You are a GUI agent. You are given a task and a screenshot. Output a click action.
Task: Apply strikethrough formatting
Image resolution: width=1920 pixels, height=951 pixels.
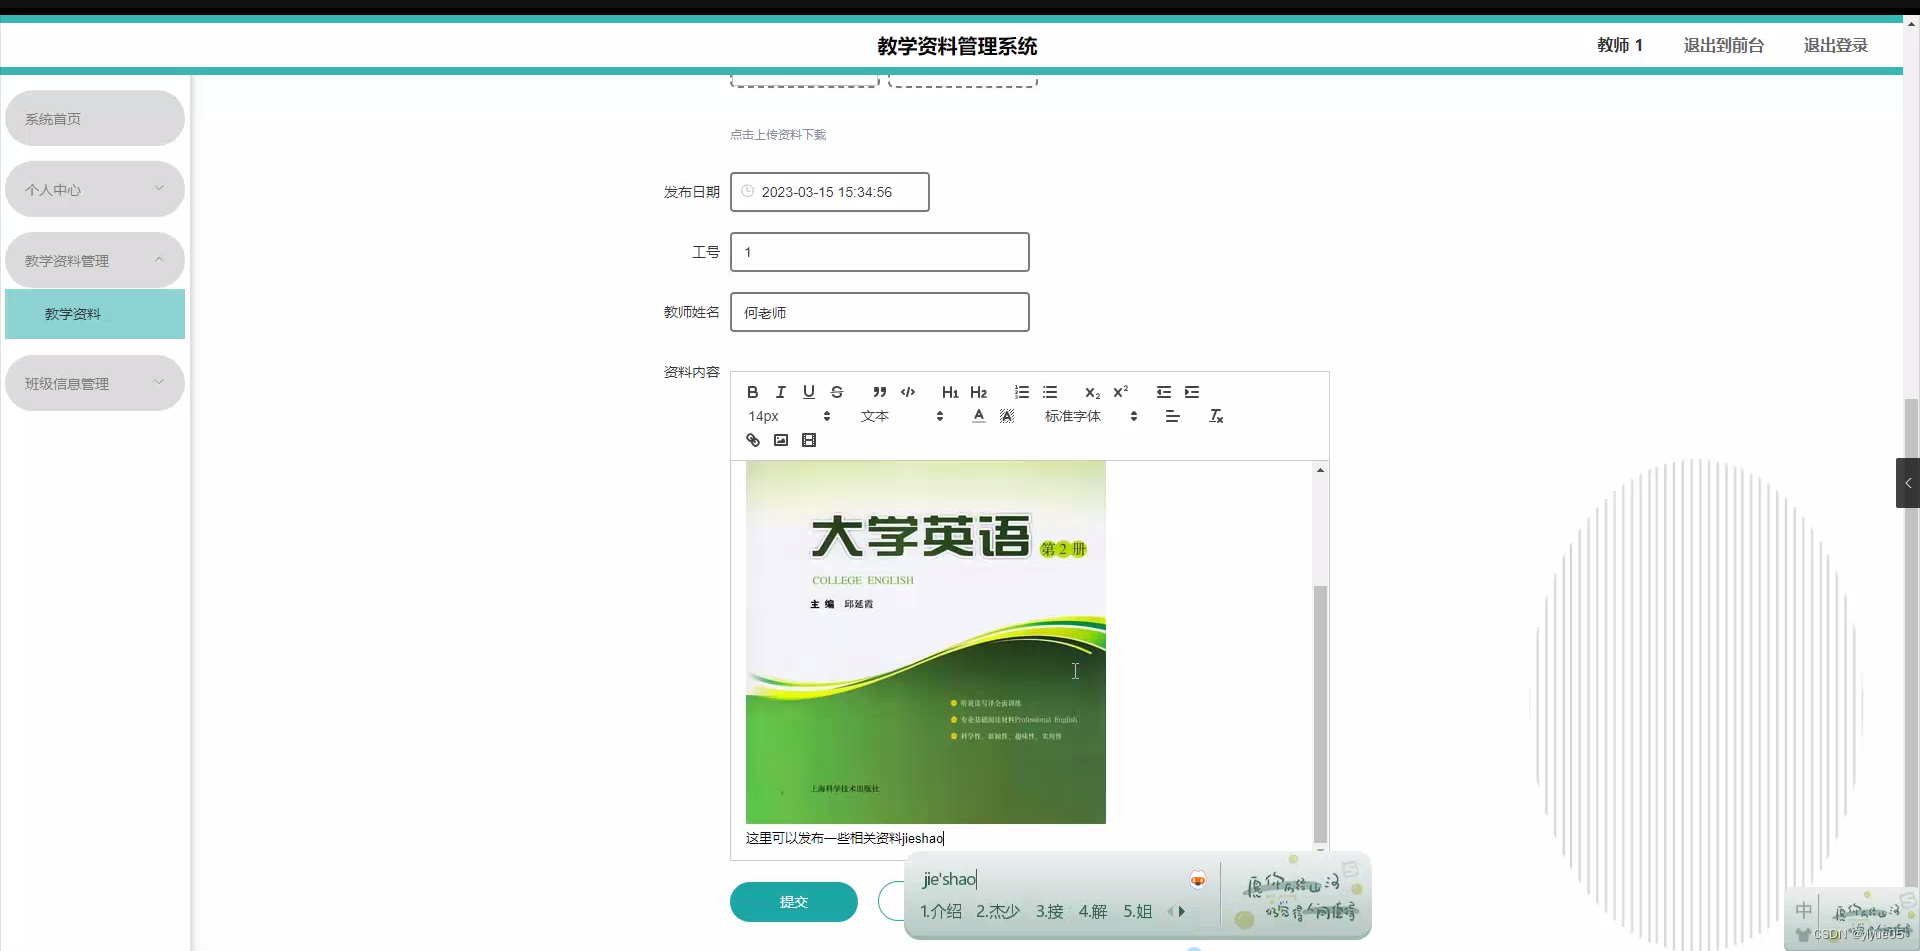point(837,392)
